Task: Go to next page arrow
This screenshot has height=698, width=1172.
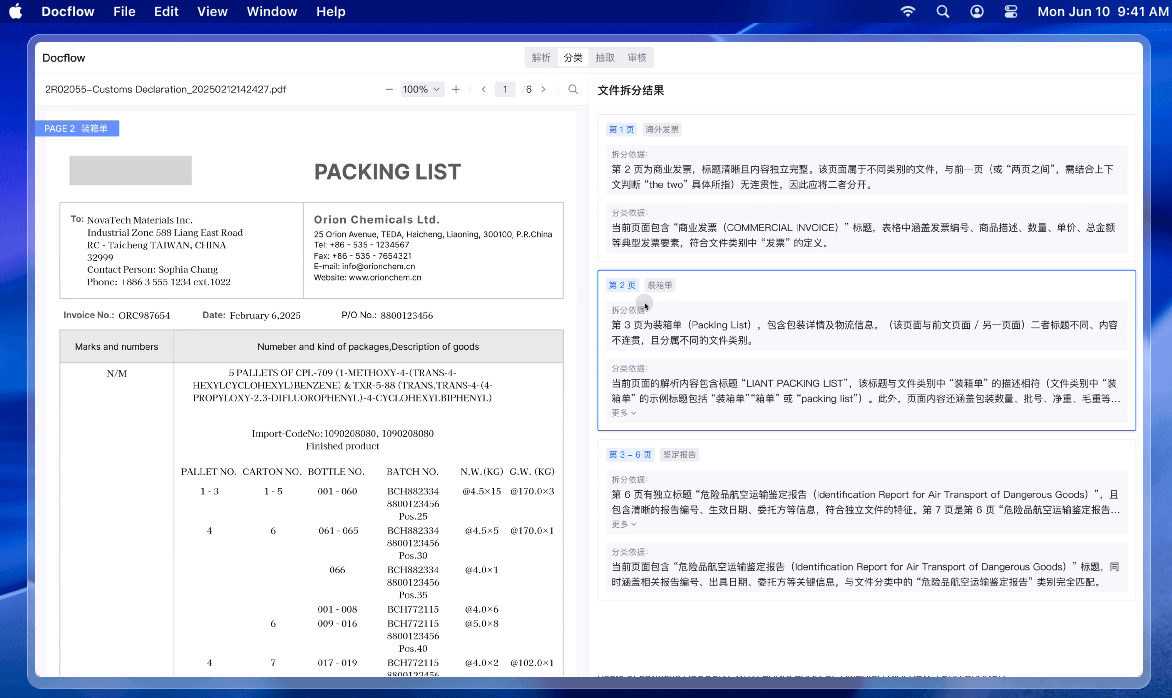Action: [543, 89]
